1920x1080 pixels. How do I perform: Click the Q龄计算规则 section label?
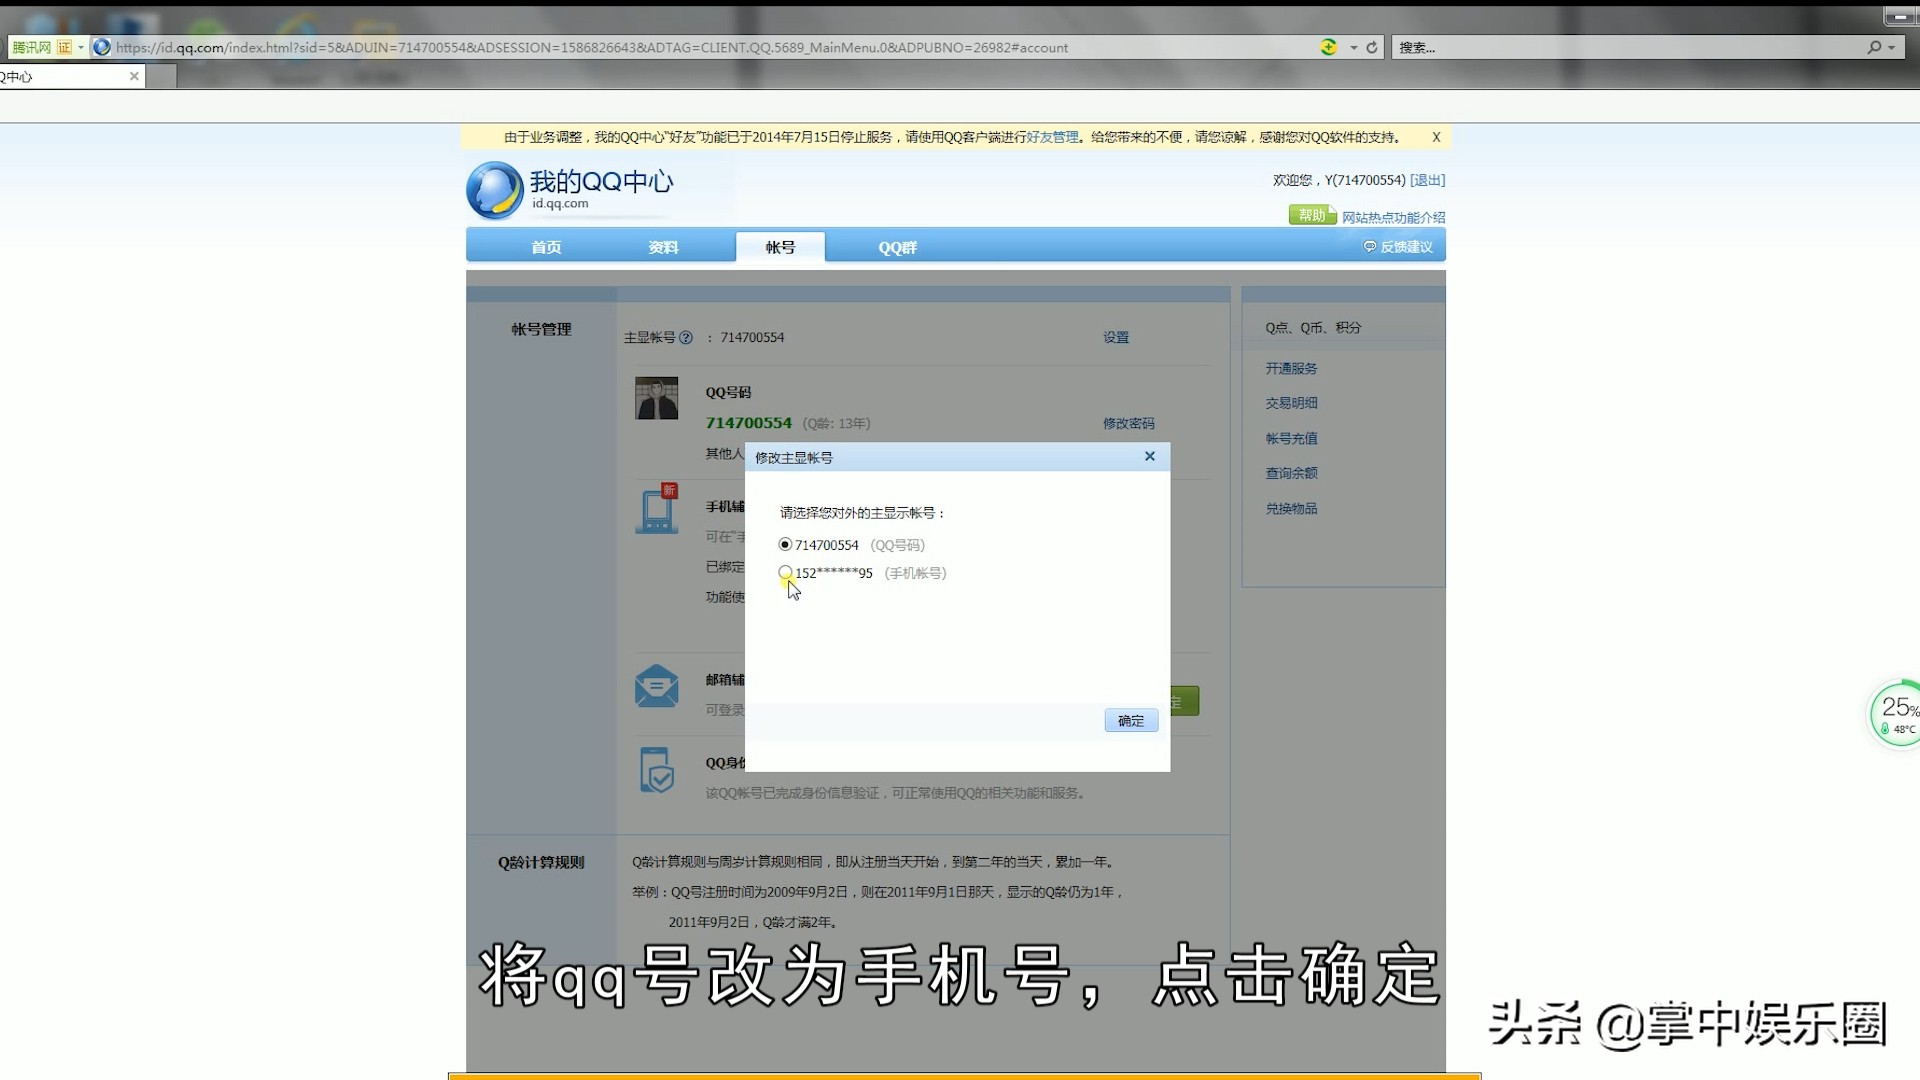point(541,862)
